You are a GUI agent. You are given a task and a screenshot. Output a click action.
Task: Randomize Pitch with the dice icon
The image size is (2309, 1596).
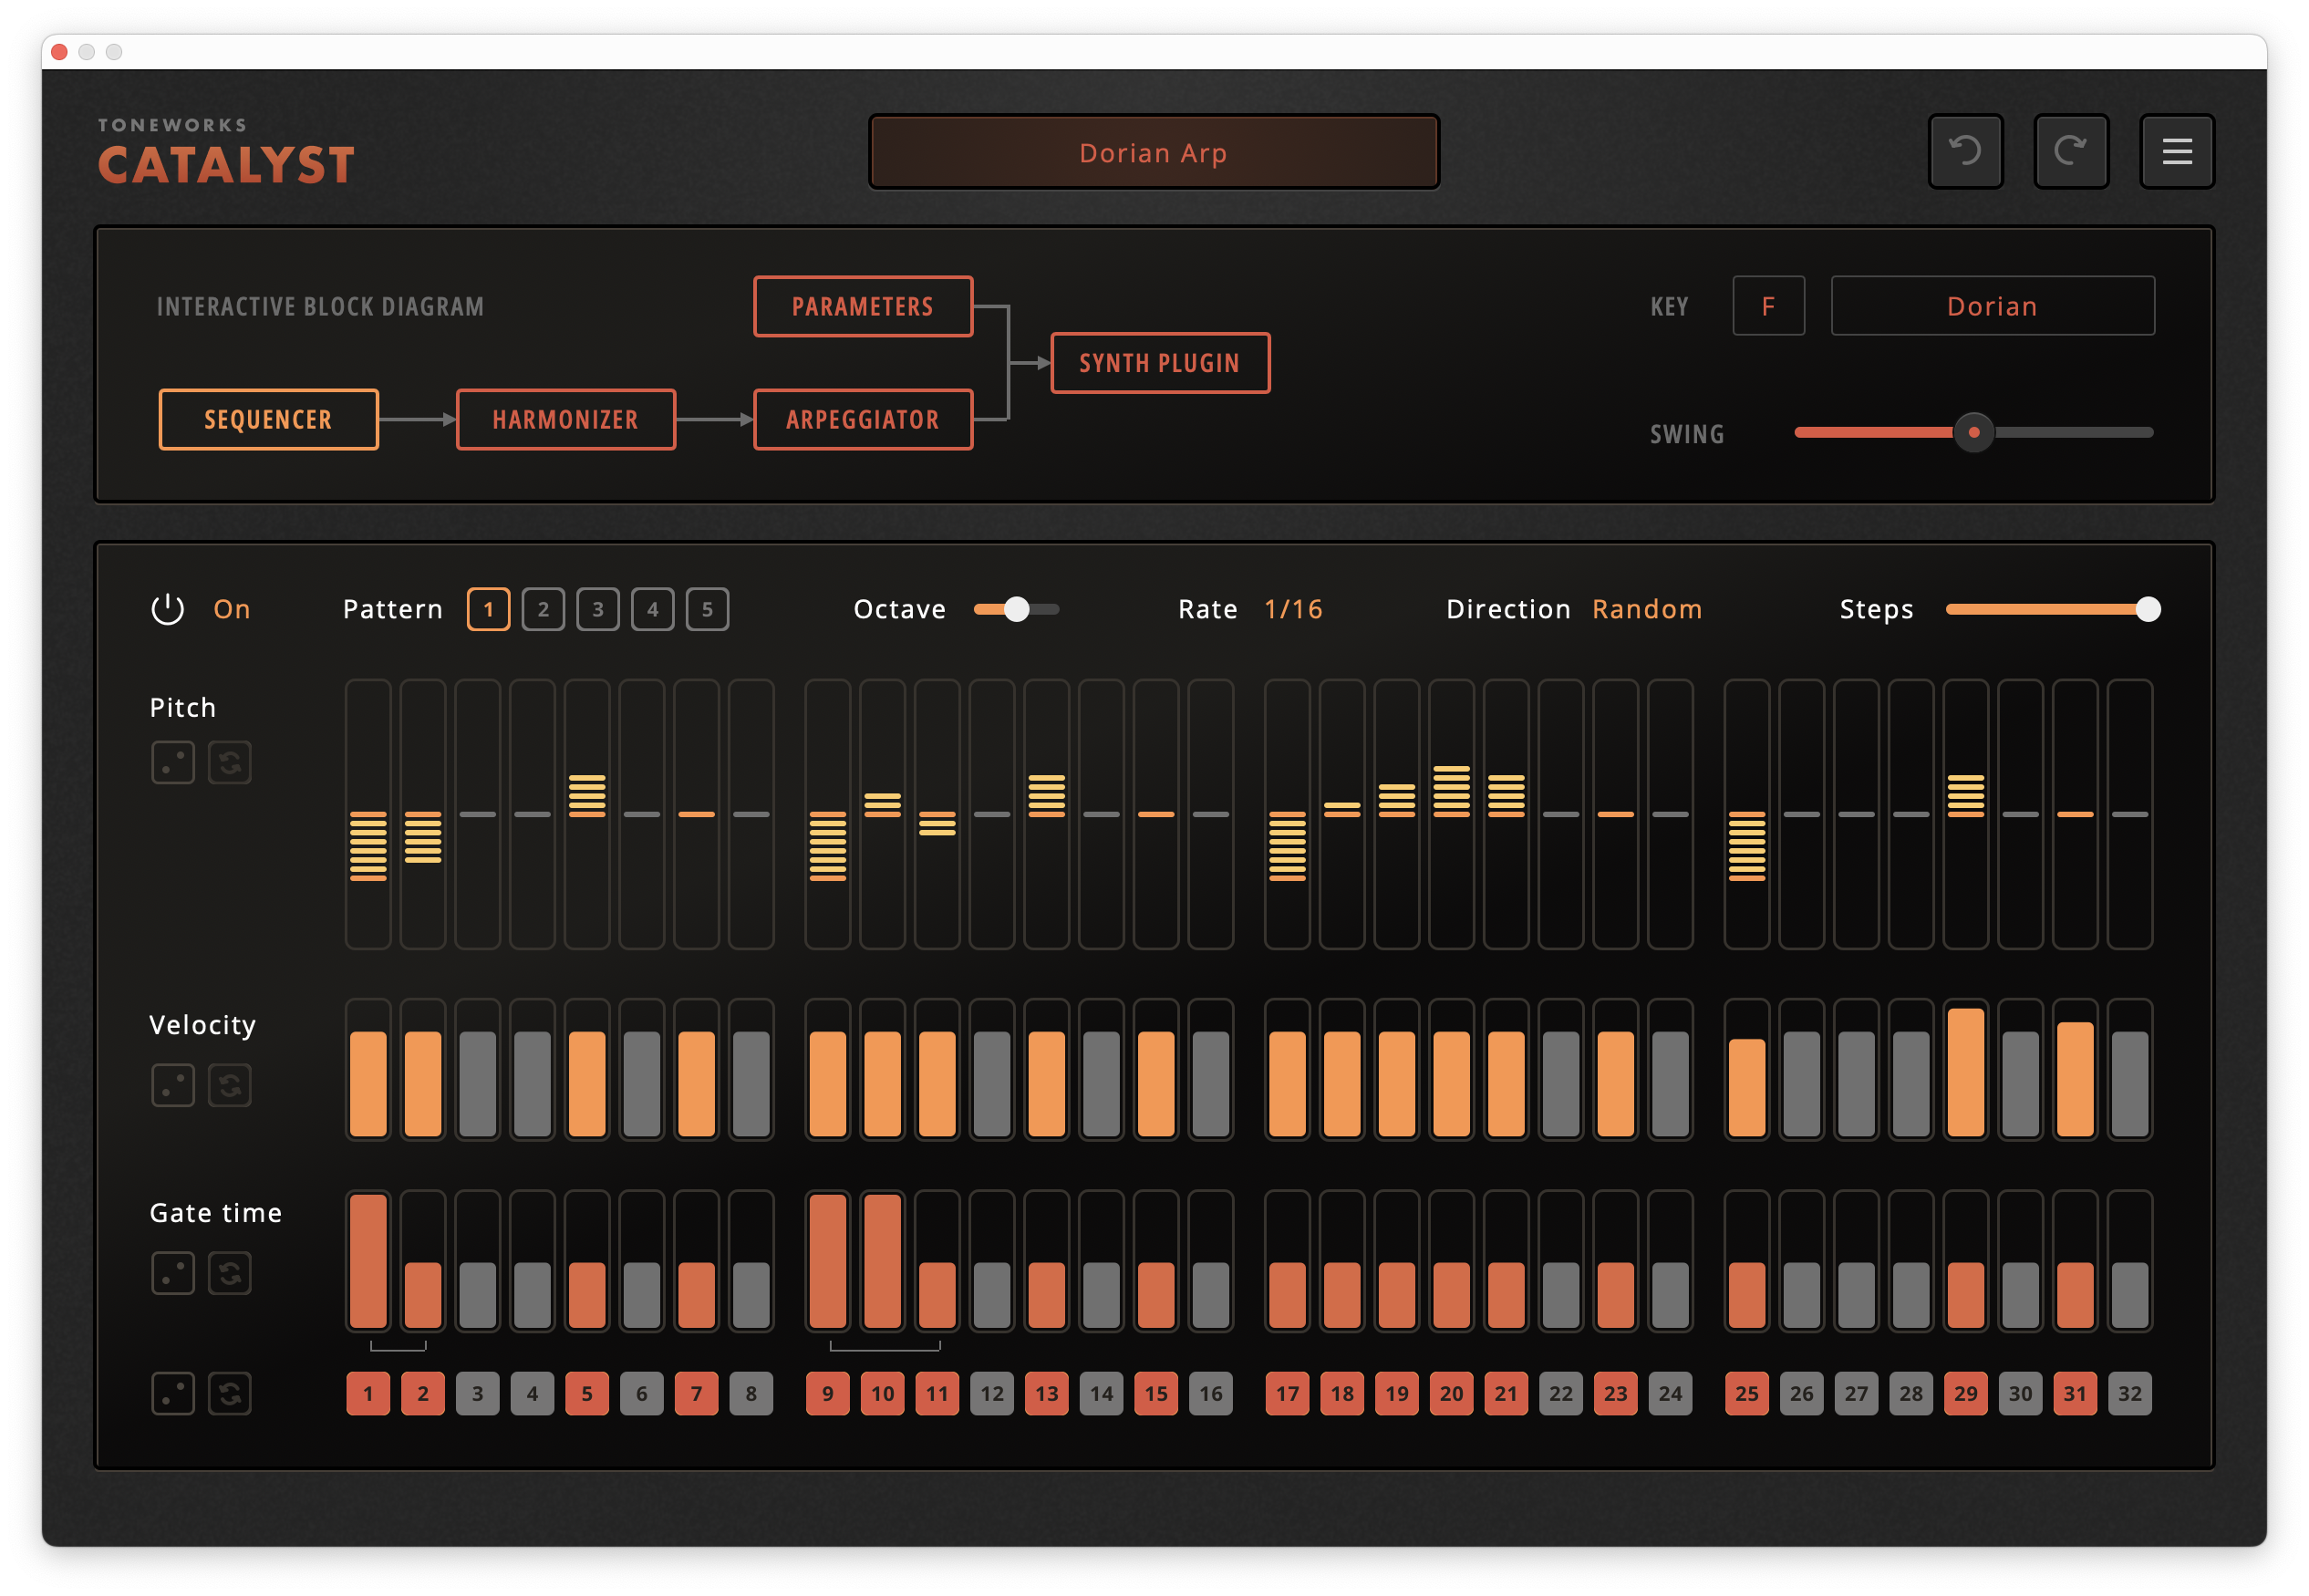click(x=173, y=762)
